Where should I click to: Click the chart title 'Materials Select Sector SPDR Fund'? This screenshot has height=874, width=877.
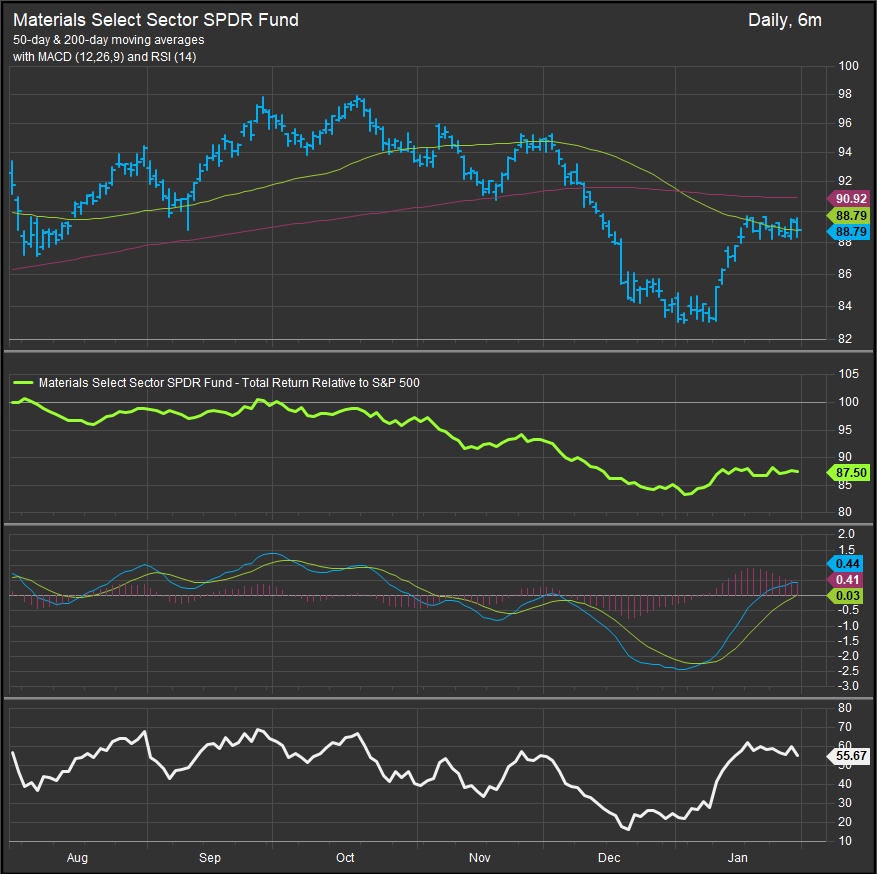point(155,20)
